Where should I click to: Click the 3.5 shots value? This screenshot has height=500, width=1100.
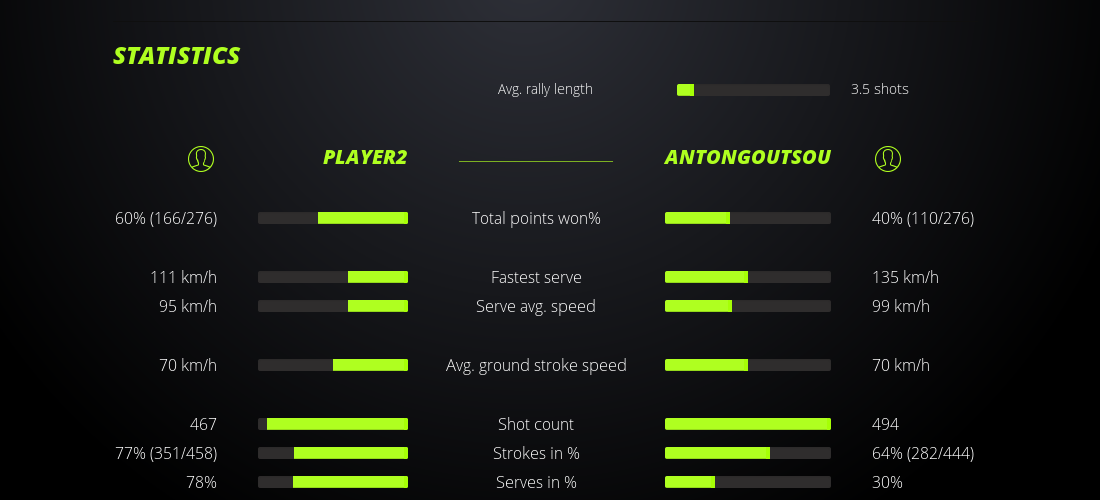point(879,89)
